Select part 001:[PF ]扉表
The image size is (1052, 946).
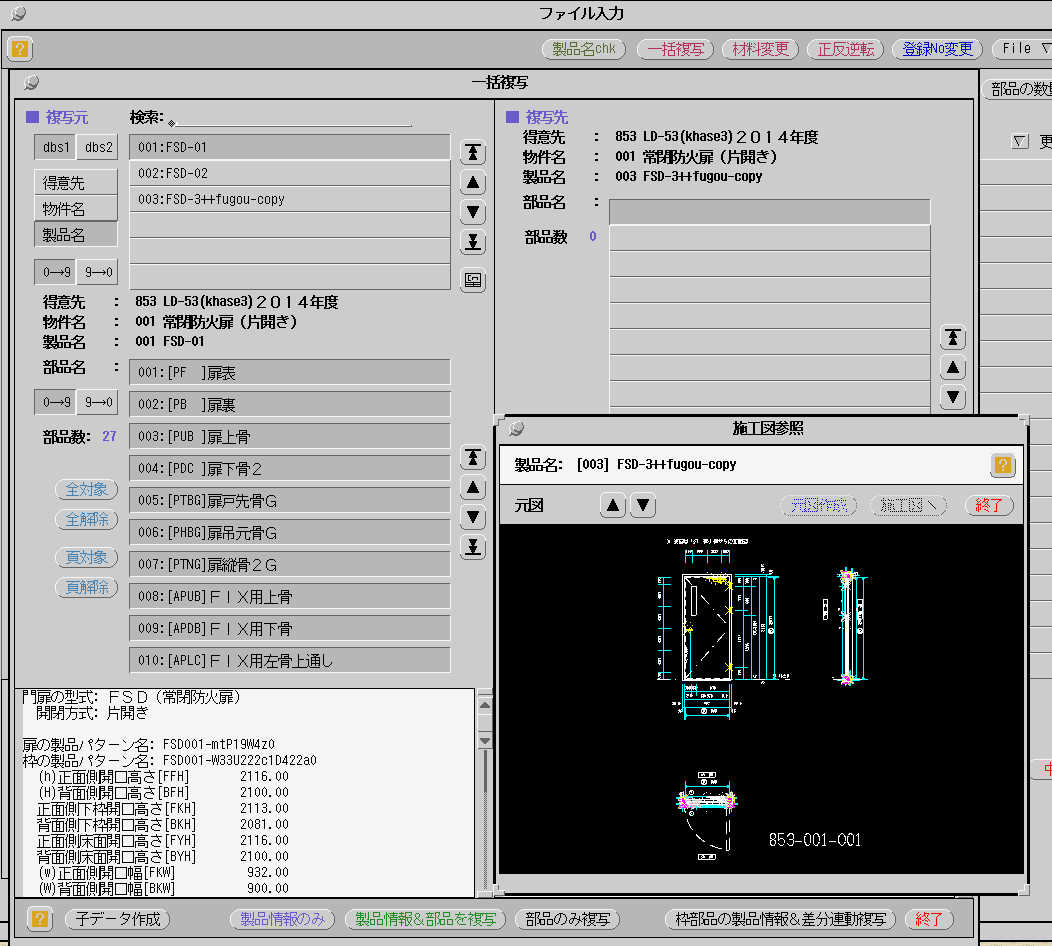coord(289,372)
